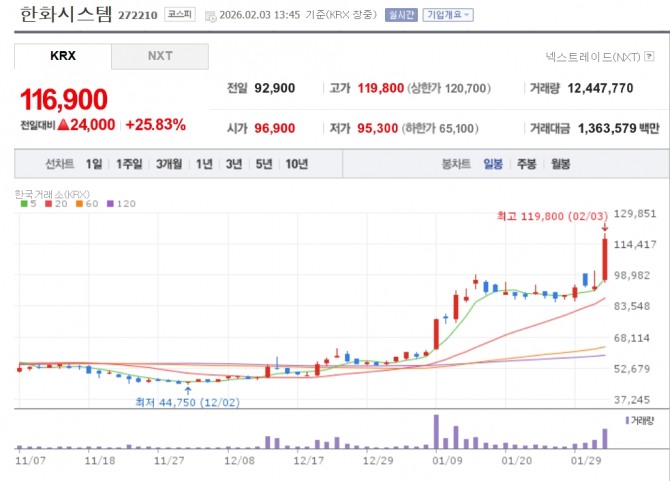
Task: Click the 12/17 date axis label
Action: pos(309,461)
